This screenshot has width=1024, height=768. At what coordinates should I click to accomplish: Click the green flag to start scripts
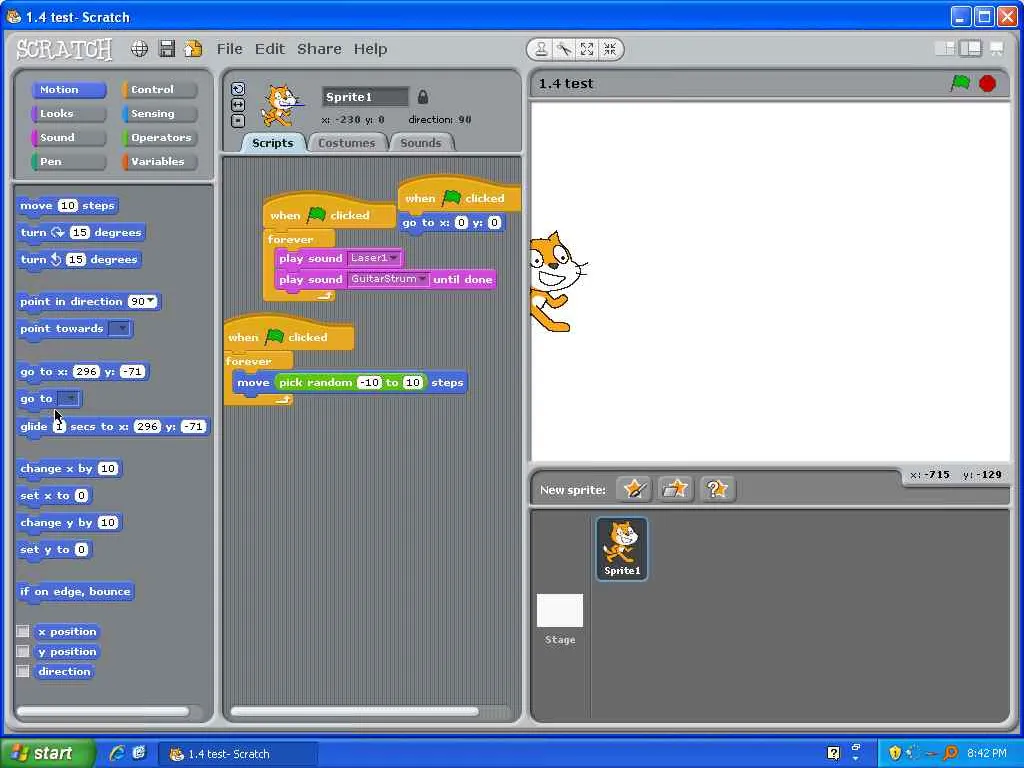(960, 83)
